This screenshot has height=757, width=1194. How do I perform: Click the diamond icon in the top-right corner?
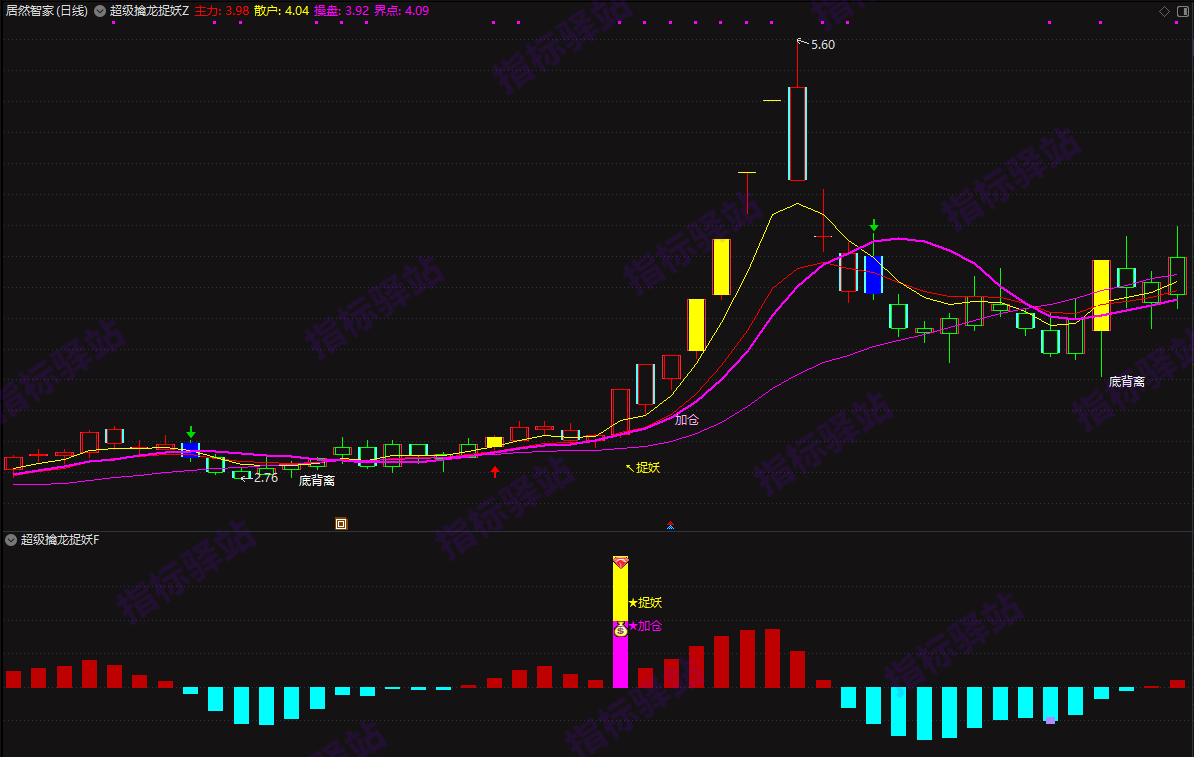1164,11
